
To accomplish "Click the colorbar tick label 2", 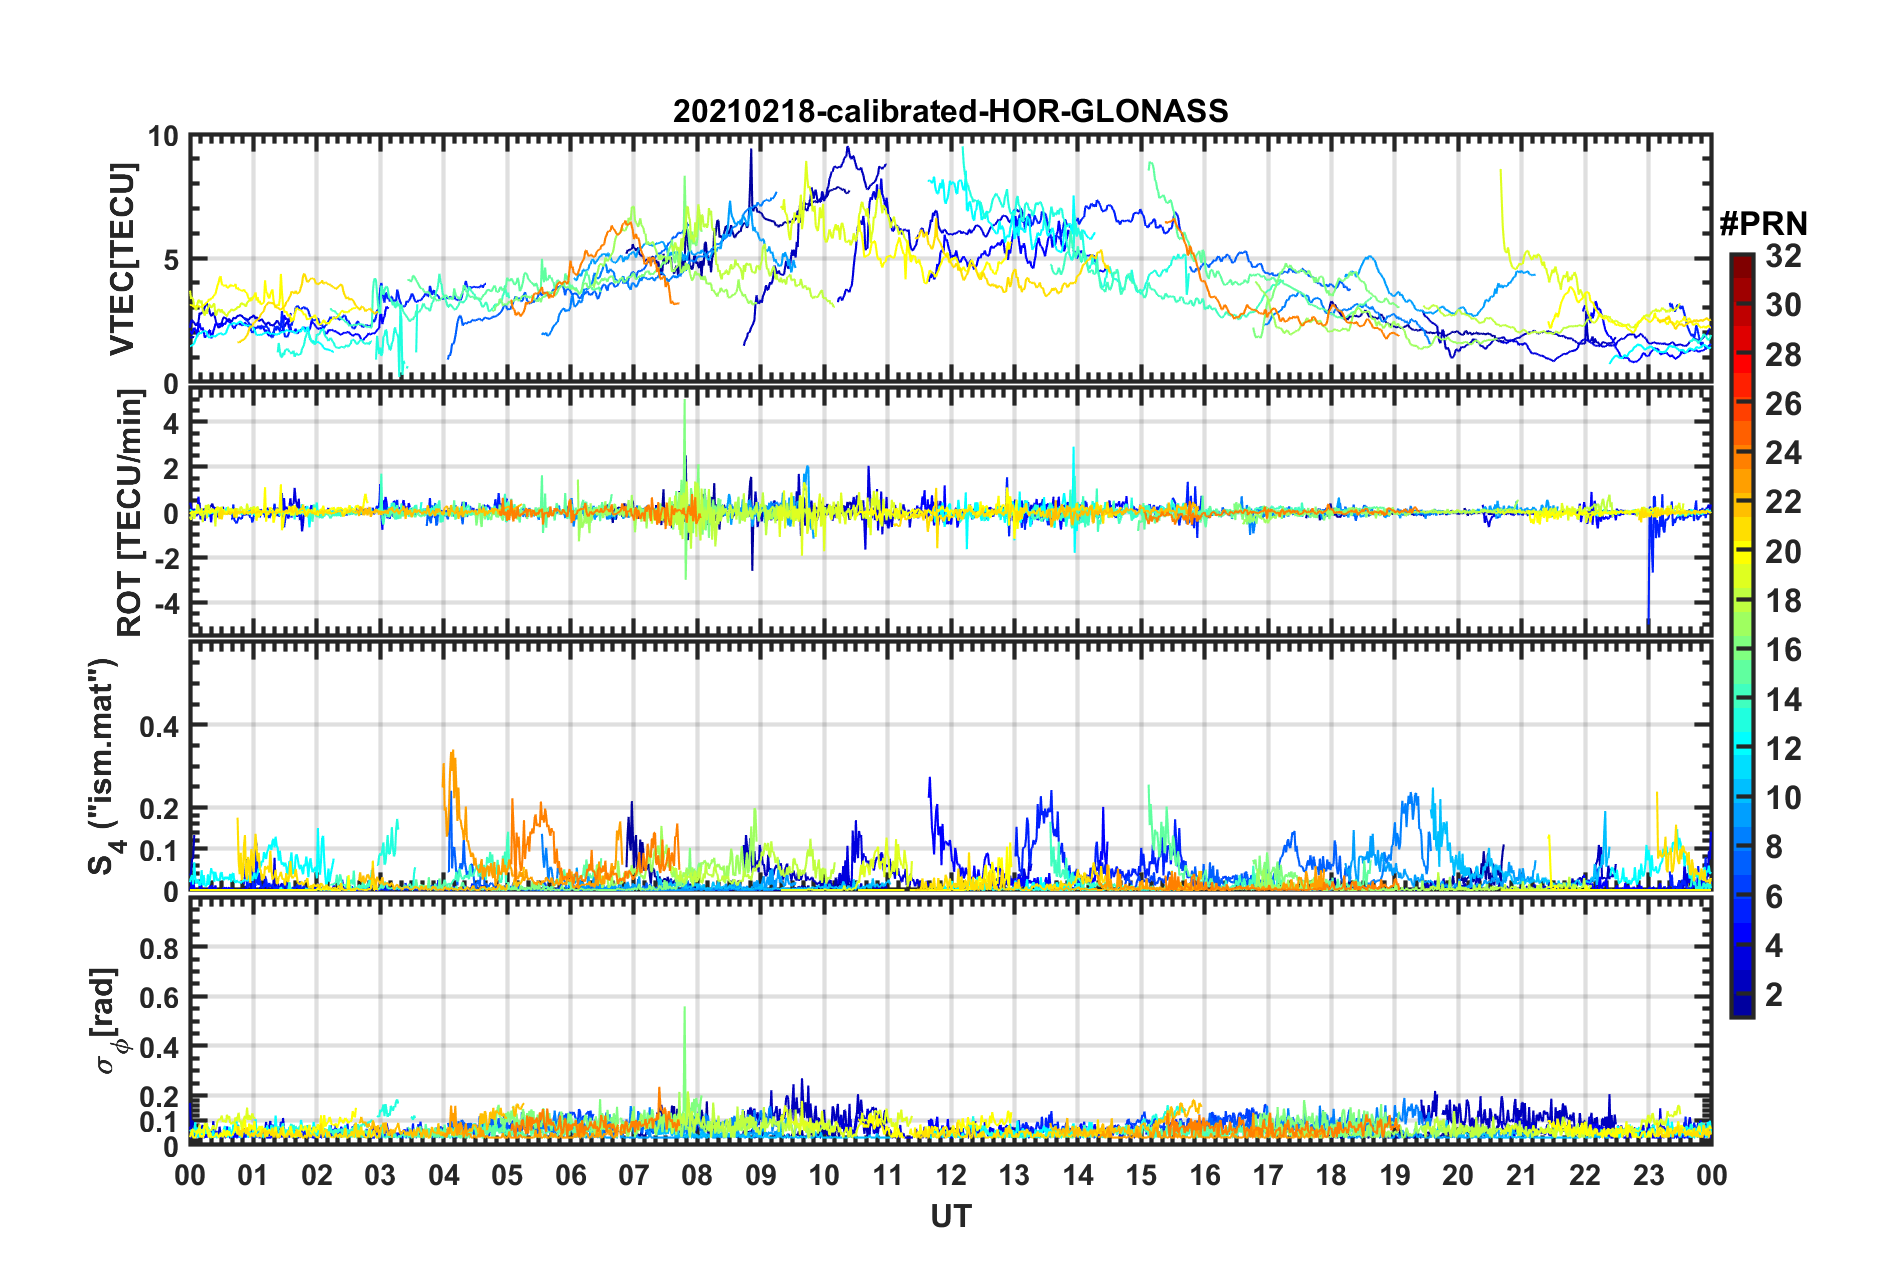I will point(1774,995).
